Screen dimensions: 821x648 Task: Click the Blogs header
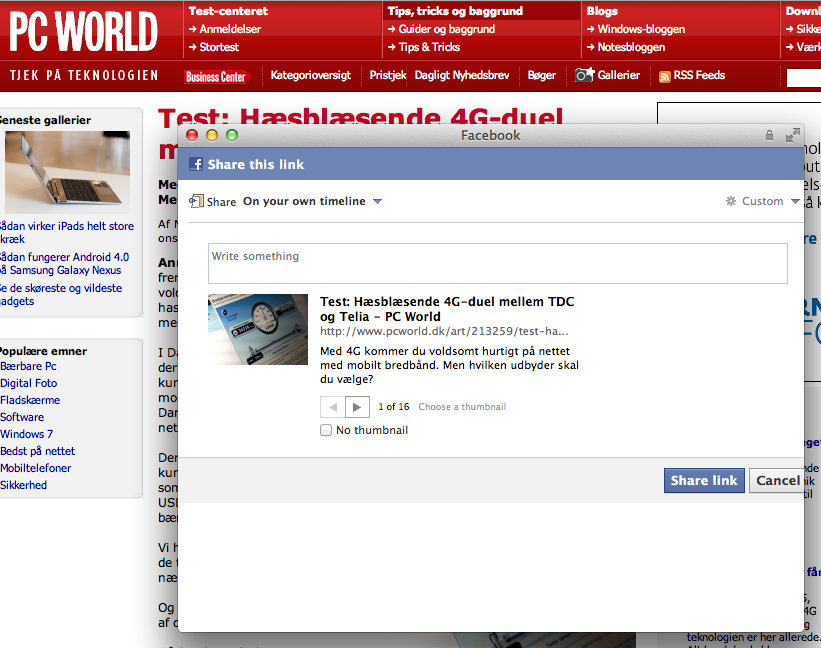coord(602,11)
